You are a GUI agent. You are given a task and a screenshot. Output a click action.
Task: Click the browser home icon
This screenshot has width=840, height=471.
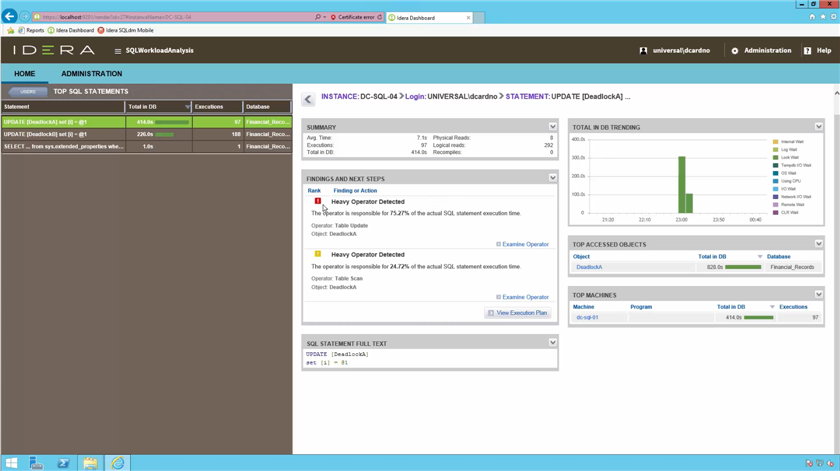click(812, 17)
